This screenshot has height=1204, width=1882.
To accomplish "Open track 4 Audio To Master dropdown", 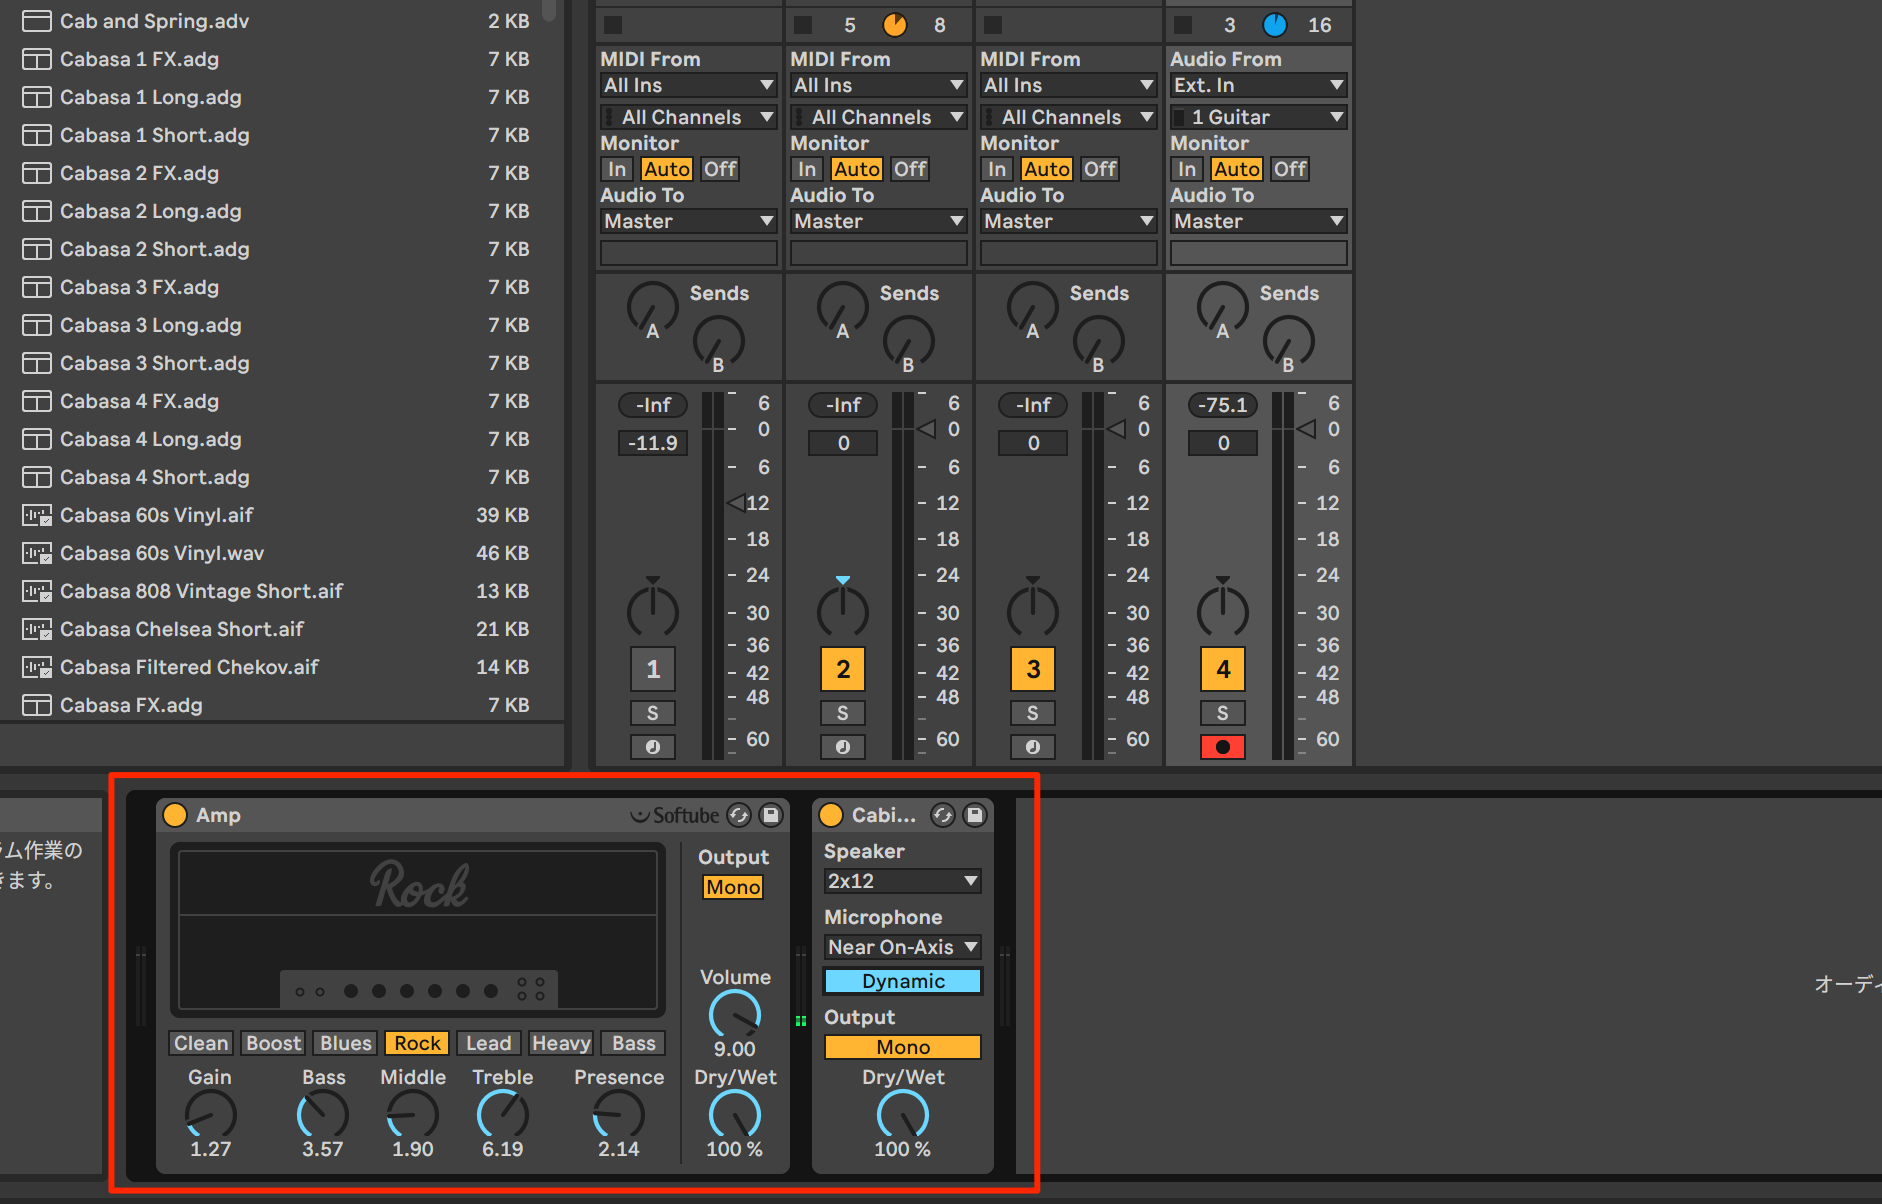I will pyautogui.click(x=1259, y=221).
